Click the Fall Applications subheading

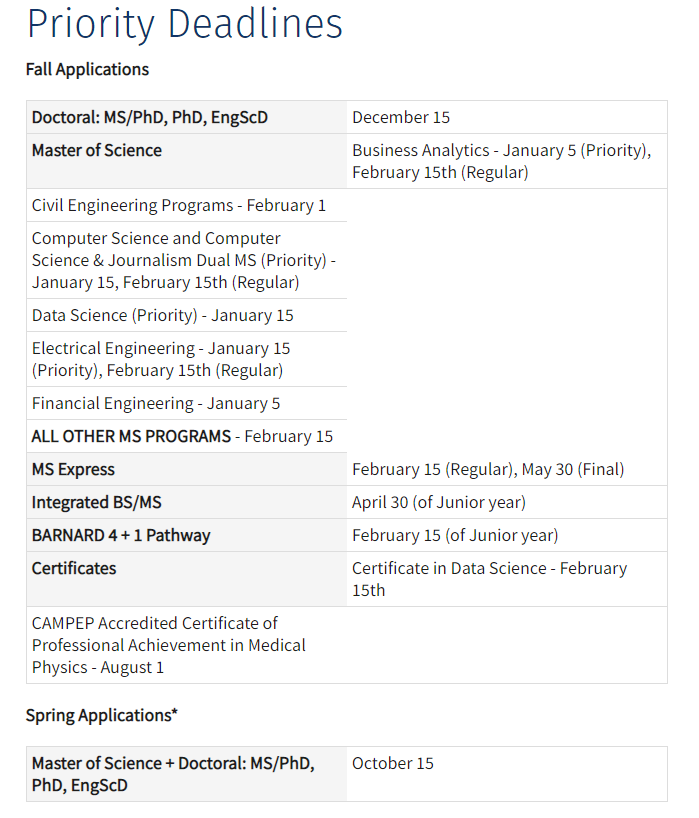[x=87, y=69]
